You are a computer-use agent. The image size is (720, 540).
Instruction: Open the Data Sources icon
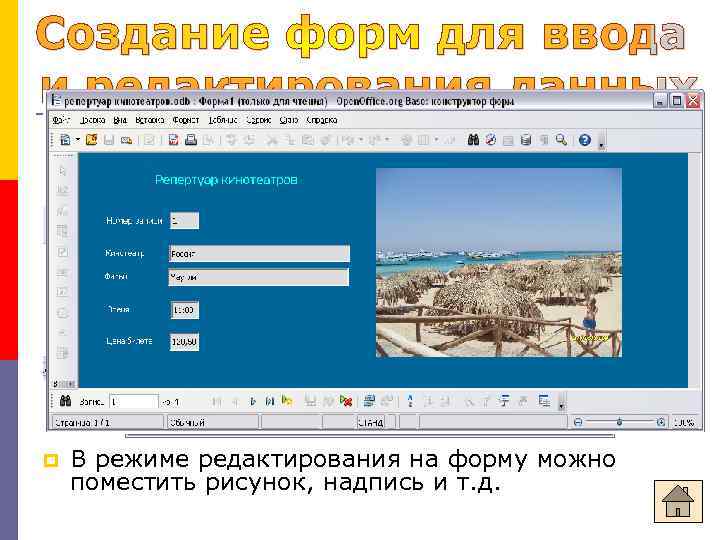click(526, 140)
